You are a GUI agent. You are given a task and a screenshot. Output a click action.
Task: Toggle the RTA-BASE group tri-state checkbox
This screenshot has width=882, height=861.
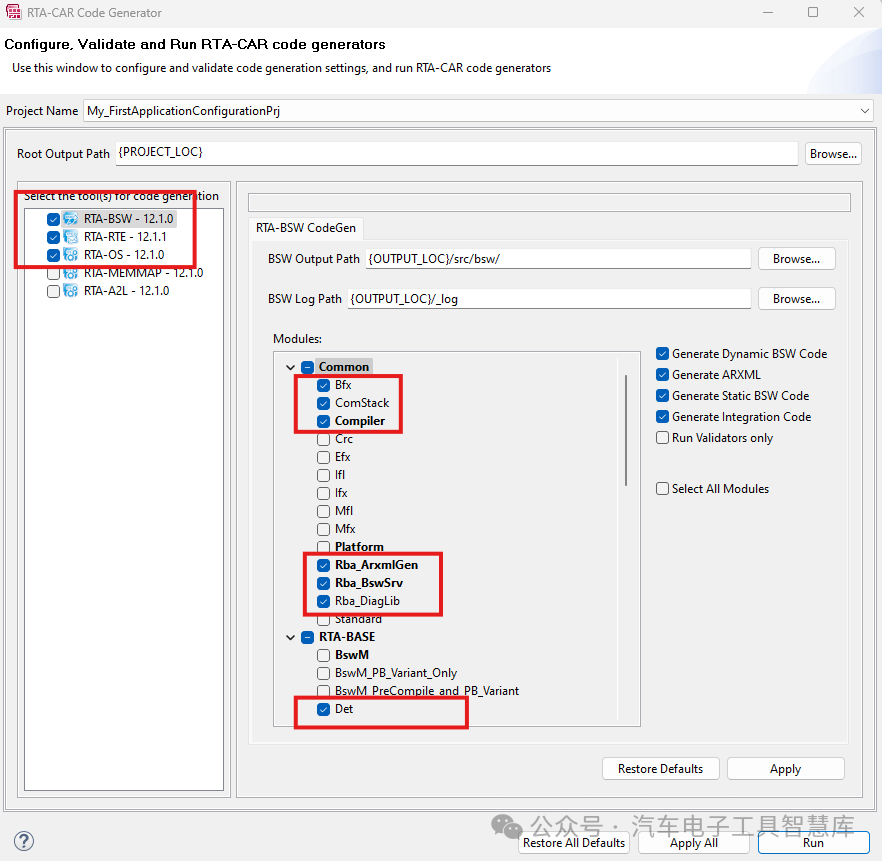tap(308, 637)
